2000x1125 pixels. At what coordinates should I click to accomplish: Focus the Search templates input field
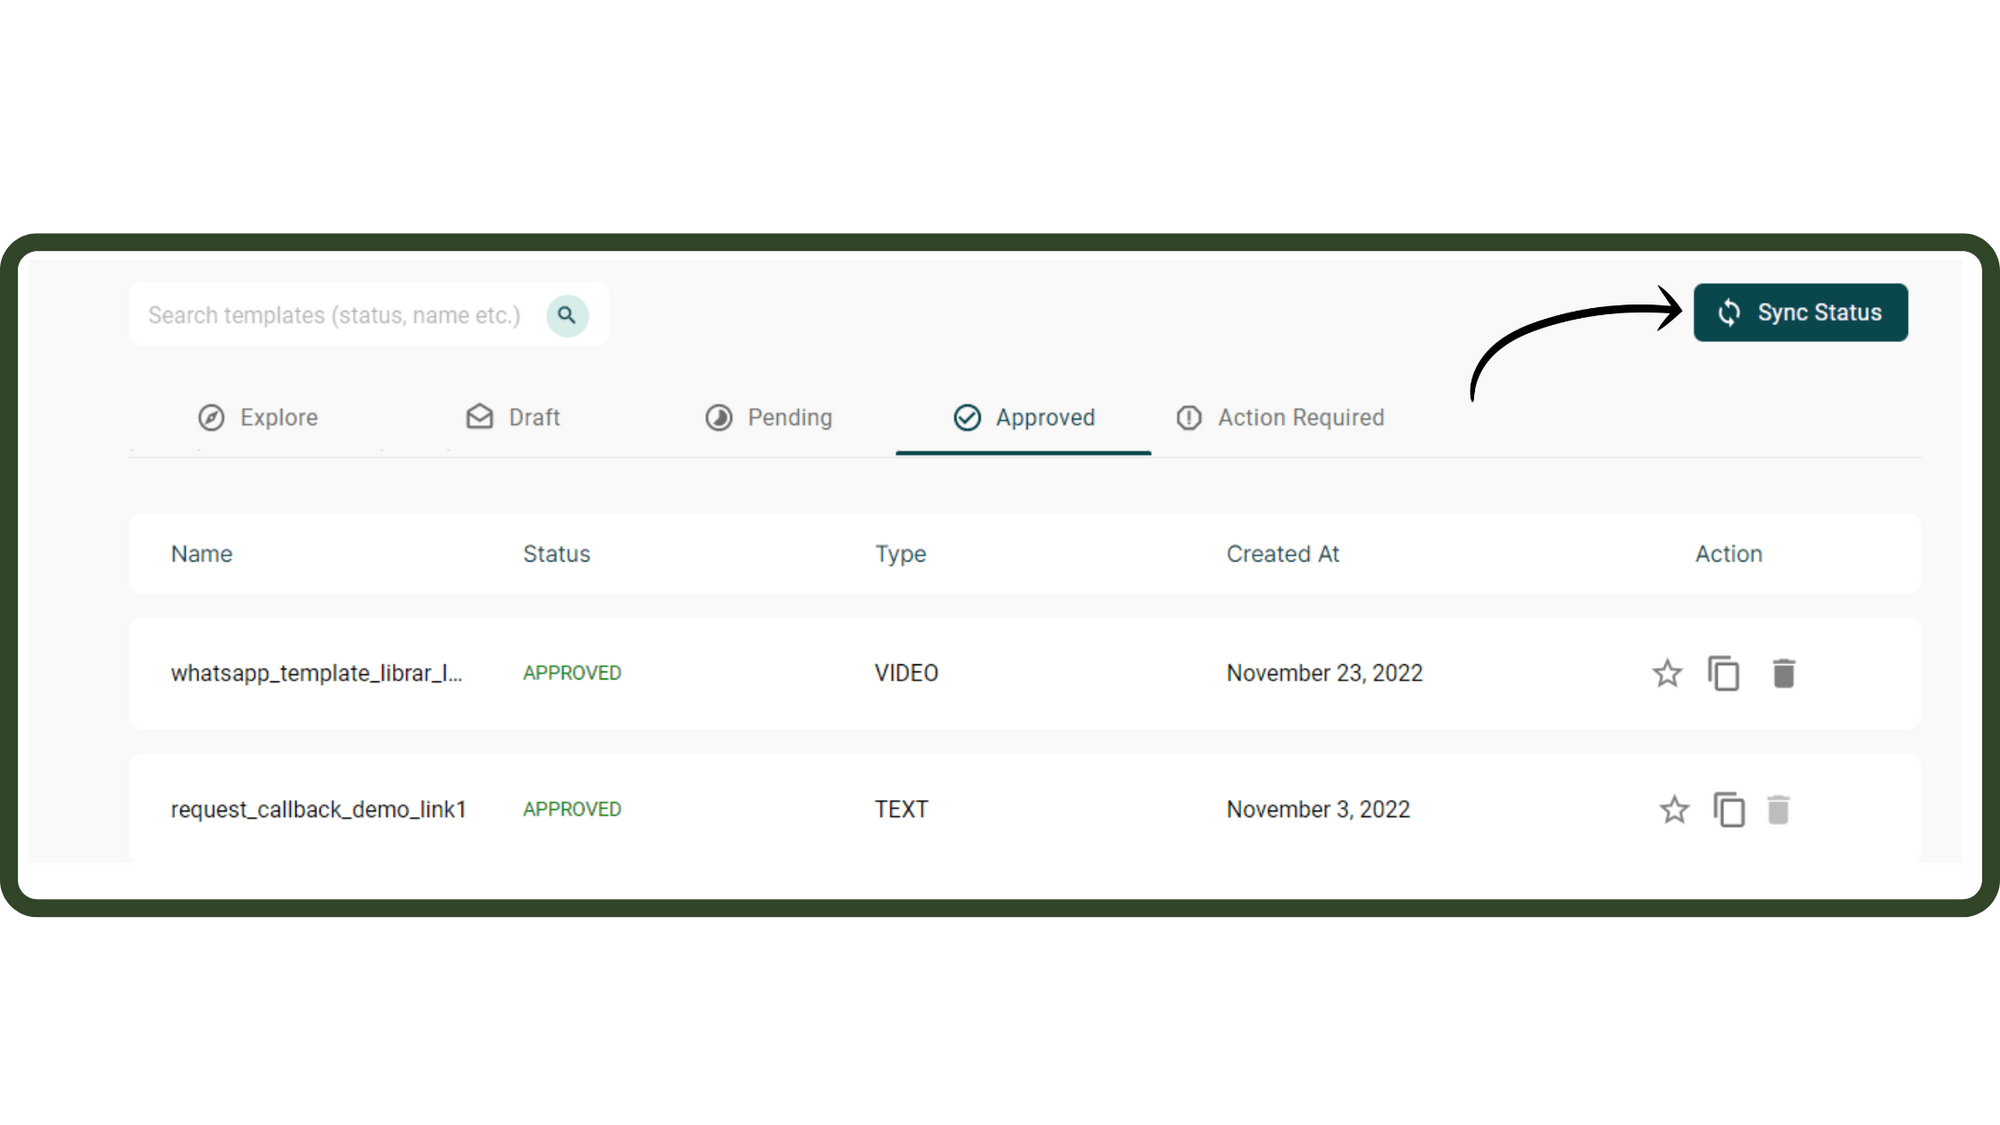click(x=334, y=315)
